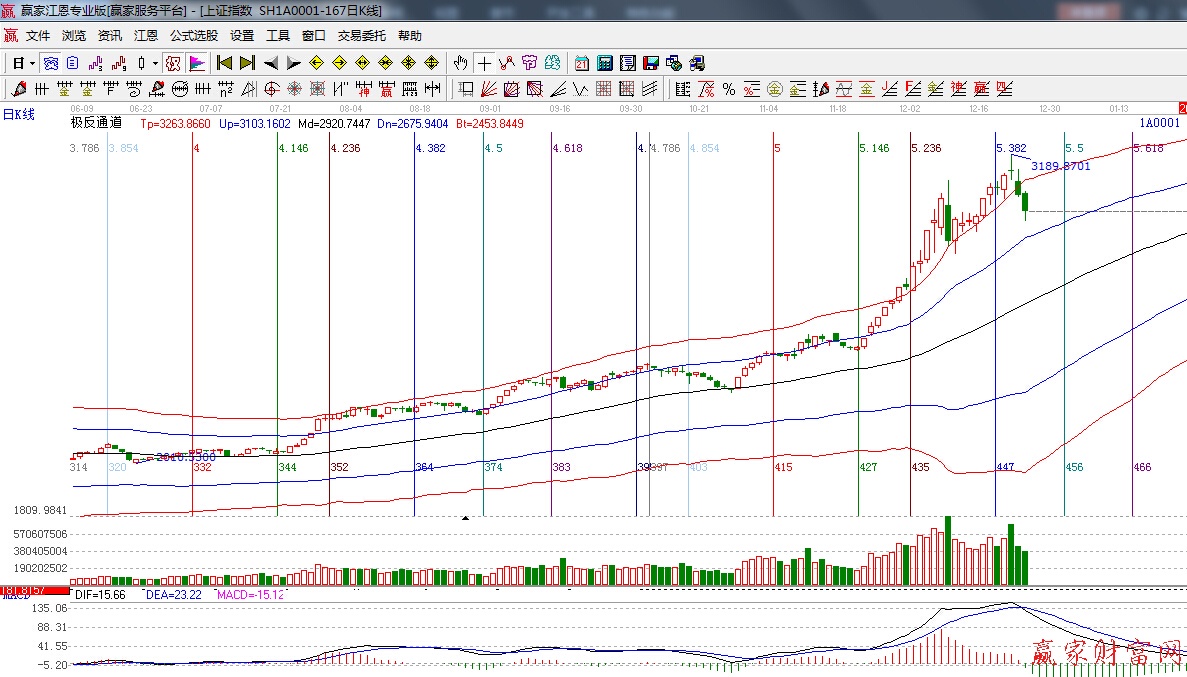The width and height of the screenshot is (1187, 677).
Task: Click the 极反通道 indicator name
Action: (96, 123)
